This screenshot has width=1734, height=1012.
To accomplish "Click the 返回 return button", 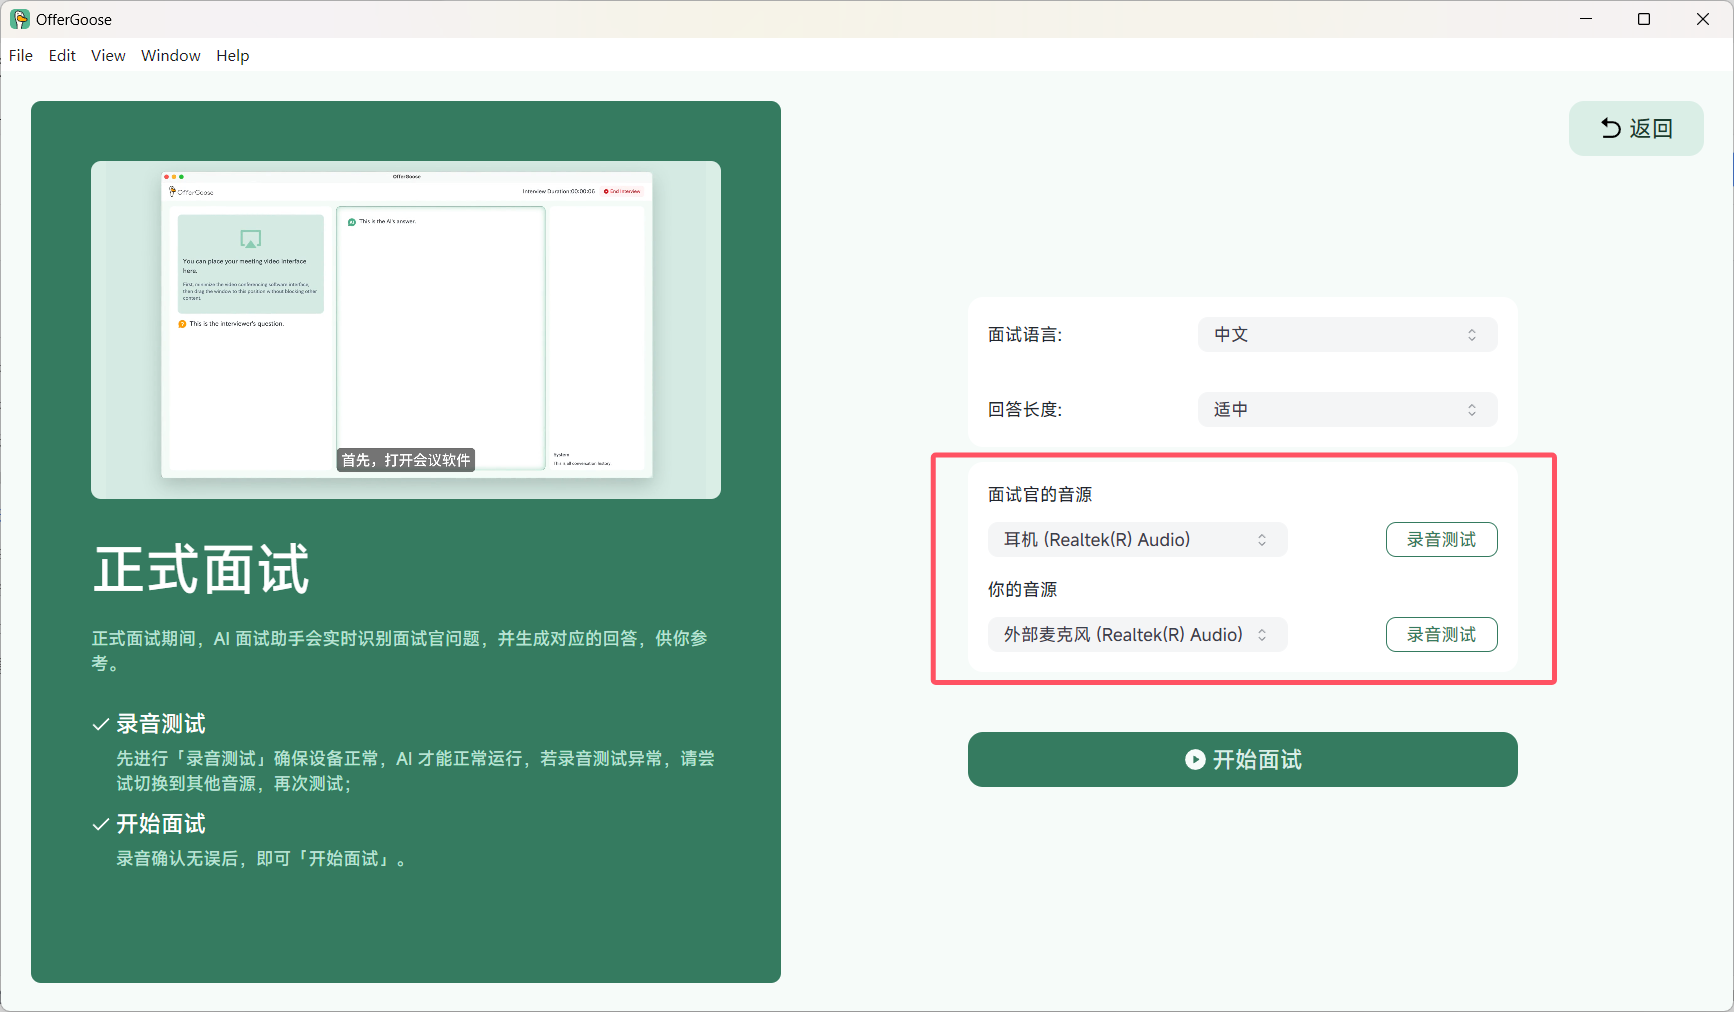I will coord(1636,128).
